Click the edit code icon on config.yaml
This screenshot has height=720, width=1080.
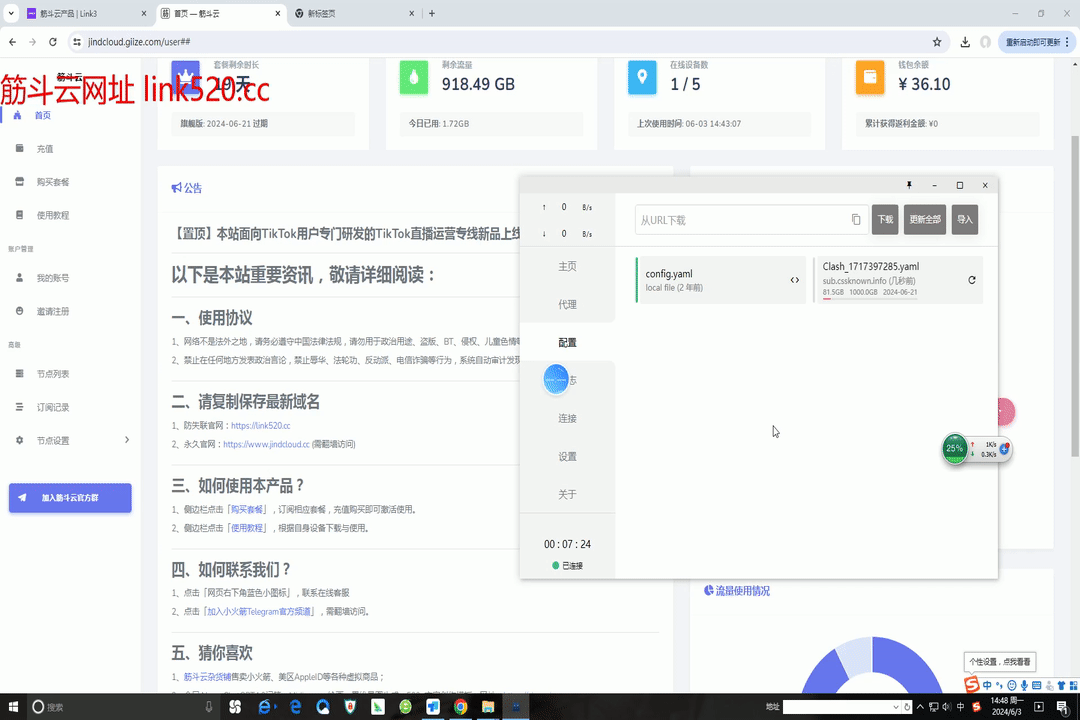(x=795, y=280)
